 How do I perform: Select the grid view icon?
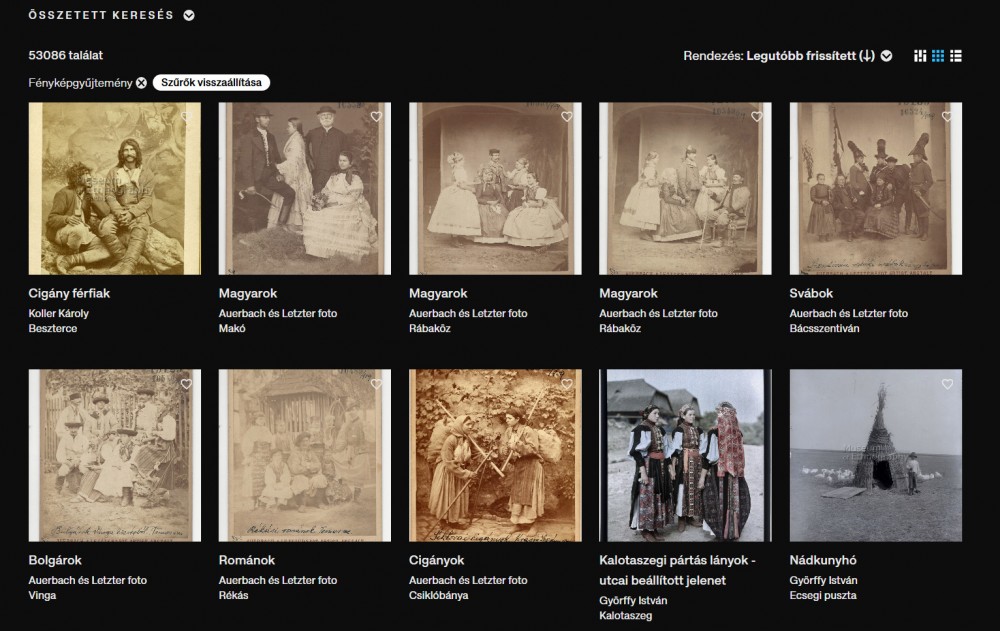[938, 56]
